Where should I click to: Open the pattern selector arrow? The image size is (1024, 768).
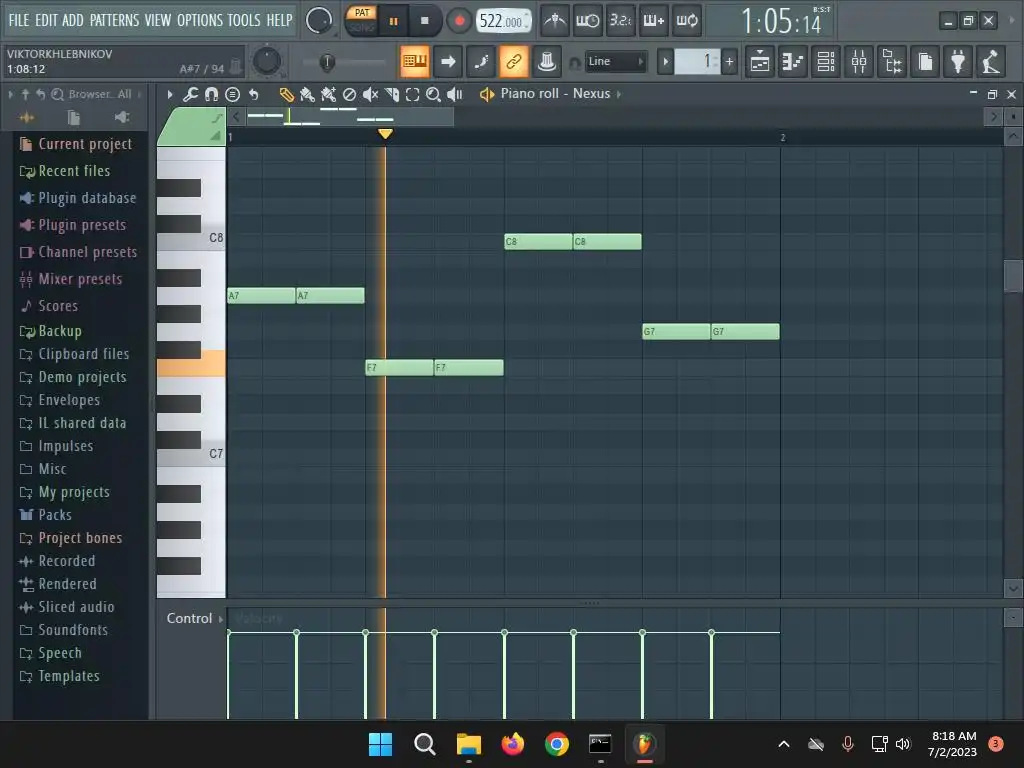pyautogui.click(x=665, y=62)
